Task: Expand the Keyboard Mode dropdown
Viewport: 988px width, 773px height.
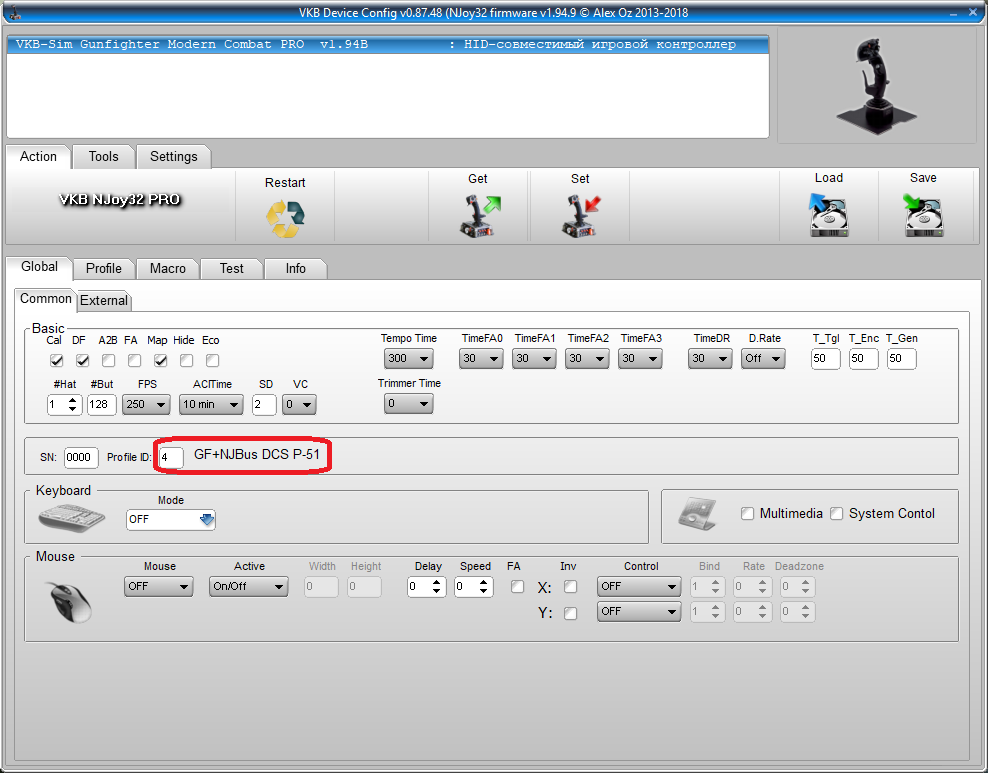Action: click(x=171, y=520)
